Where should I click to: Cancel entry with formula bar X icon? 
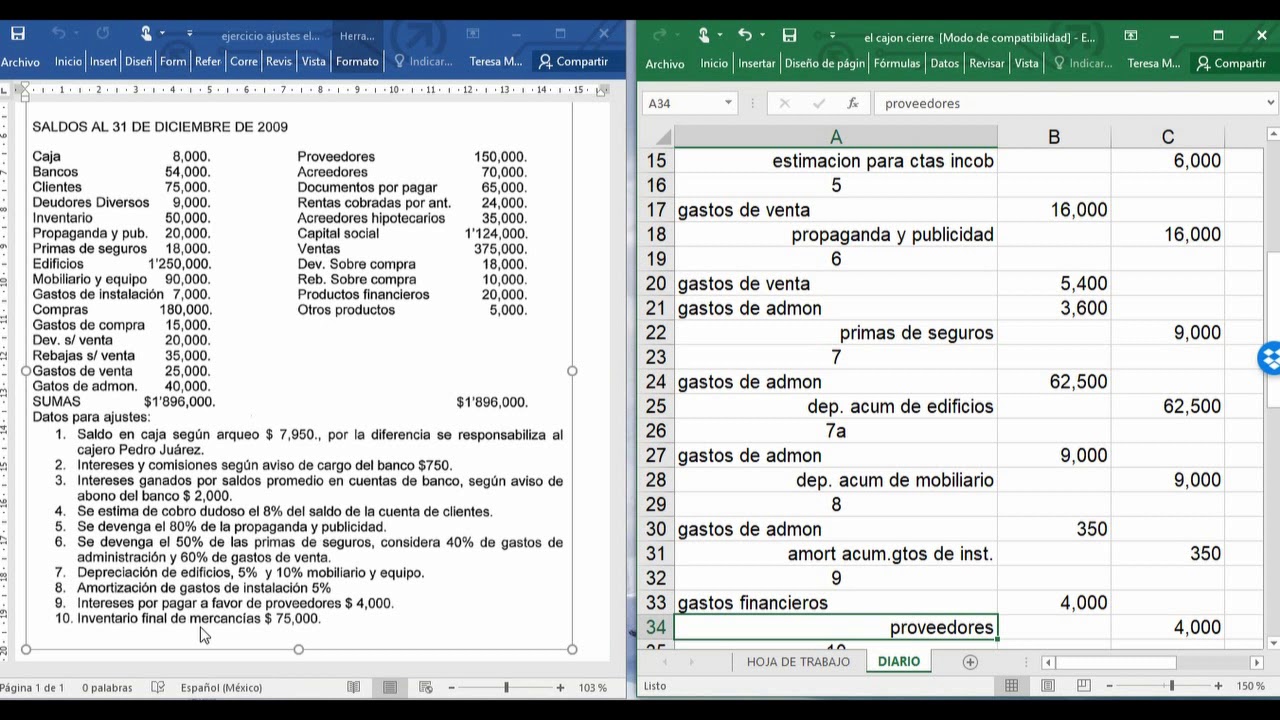(x=784, y=103)
